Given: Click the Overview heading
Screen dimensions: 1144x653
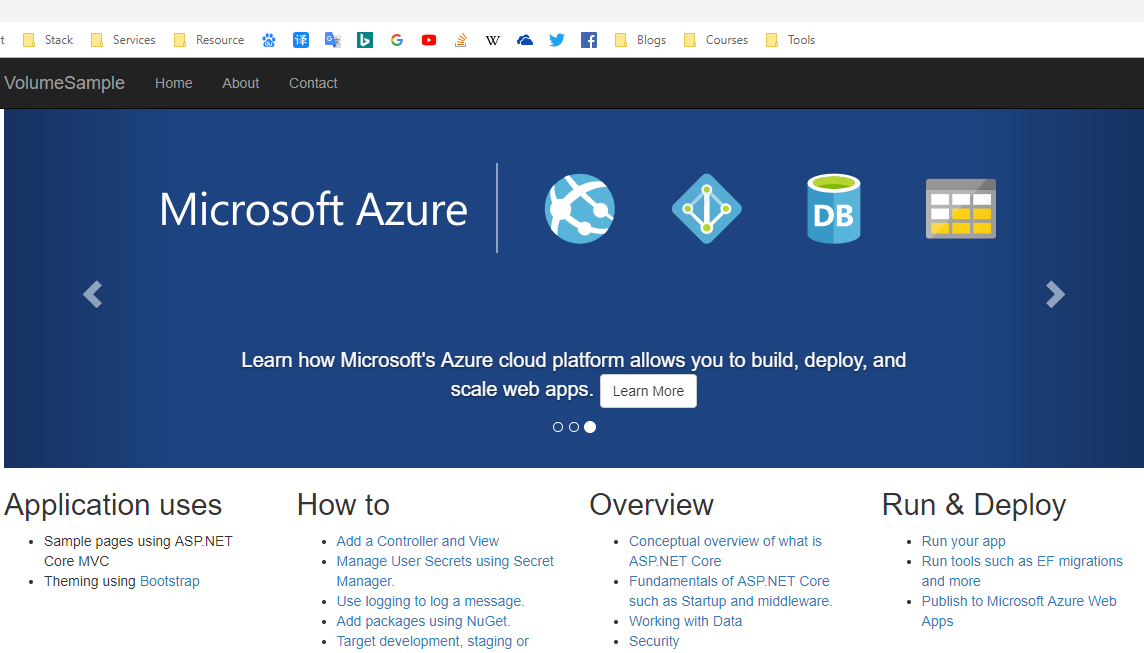Looking at the screenshot, I should point(651,505).
